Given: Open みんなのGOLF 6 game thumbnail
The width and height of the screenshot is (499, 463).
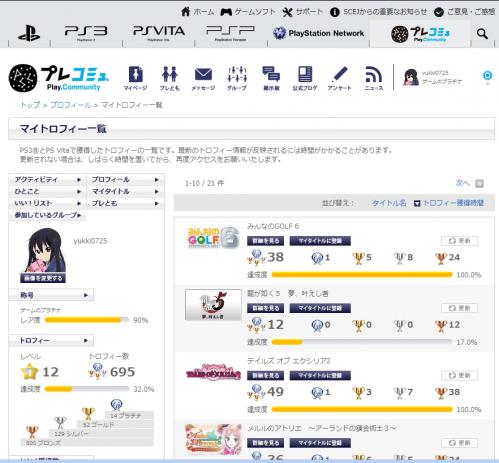Looking at the screenshot, I should tap(213, 238).
